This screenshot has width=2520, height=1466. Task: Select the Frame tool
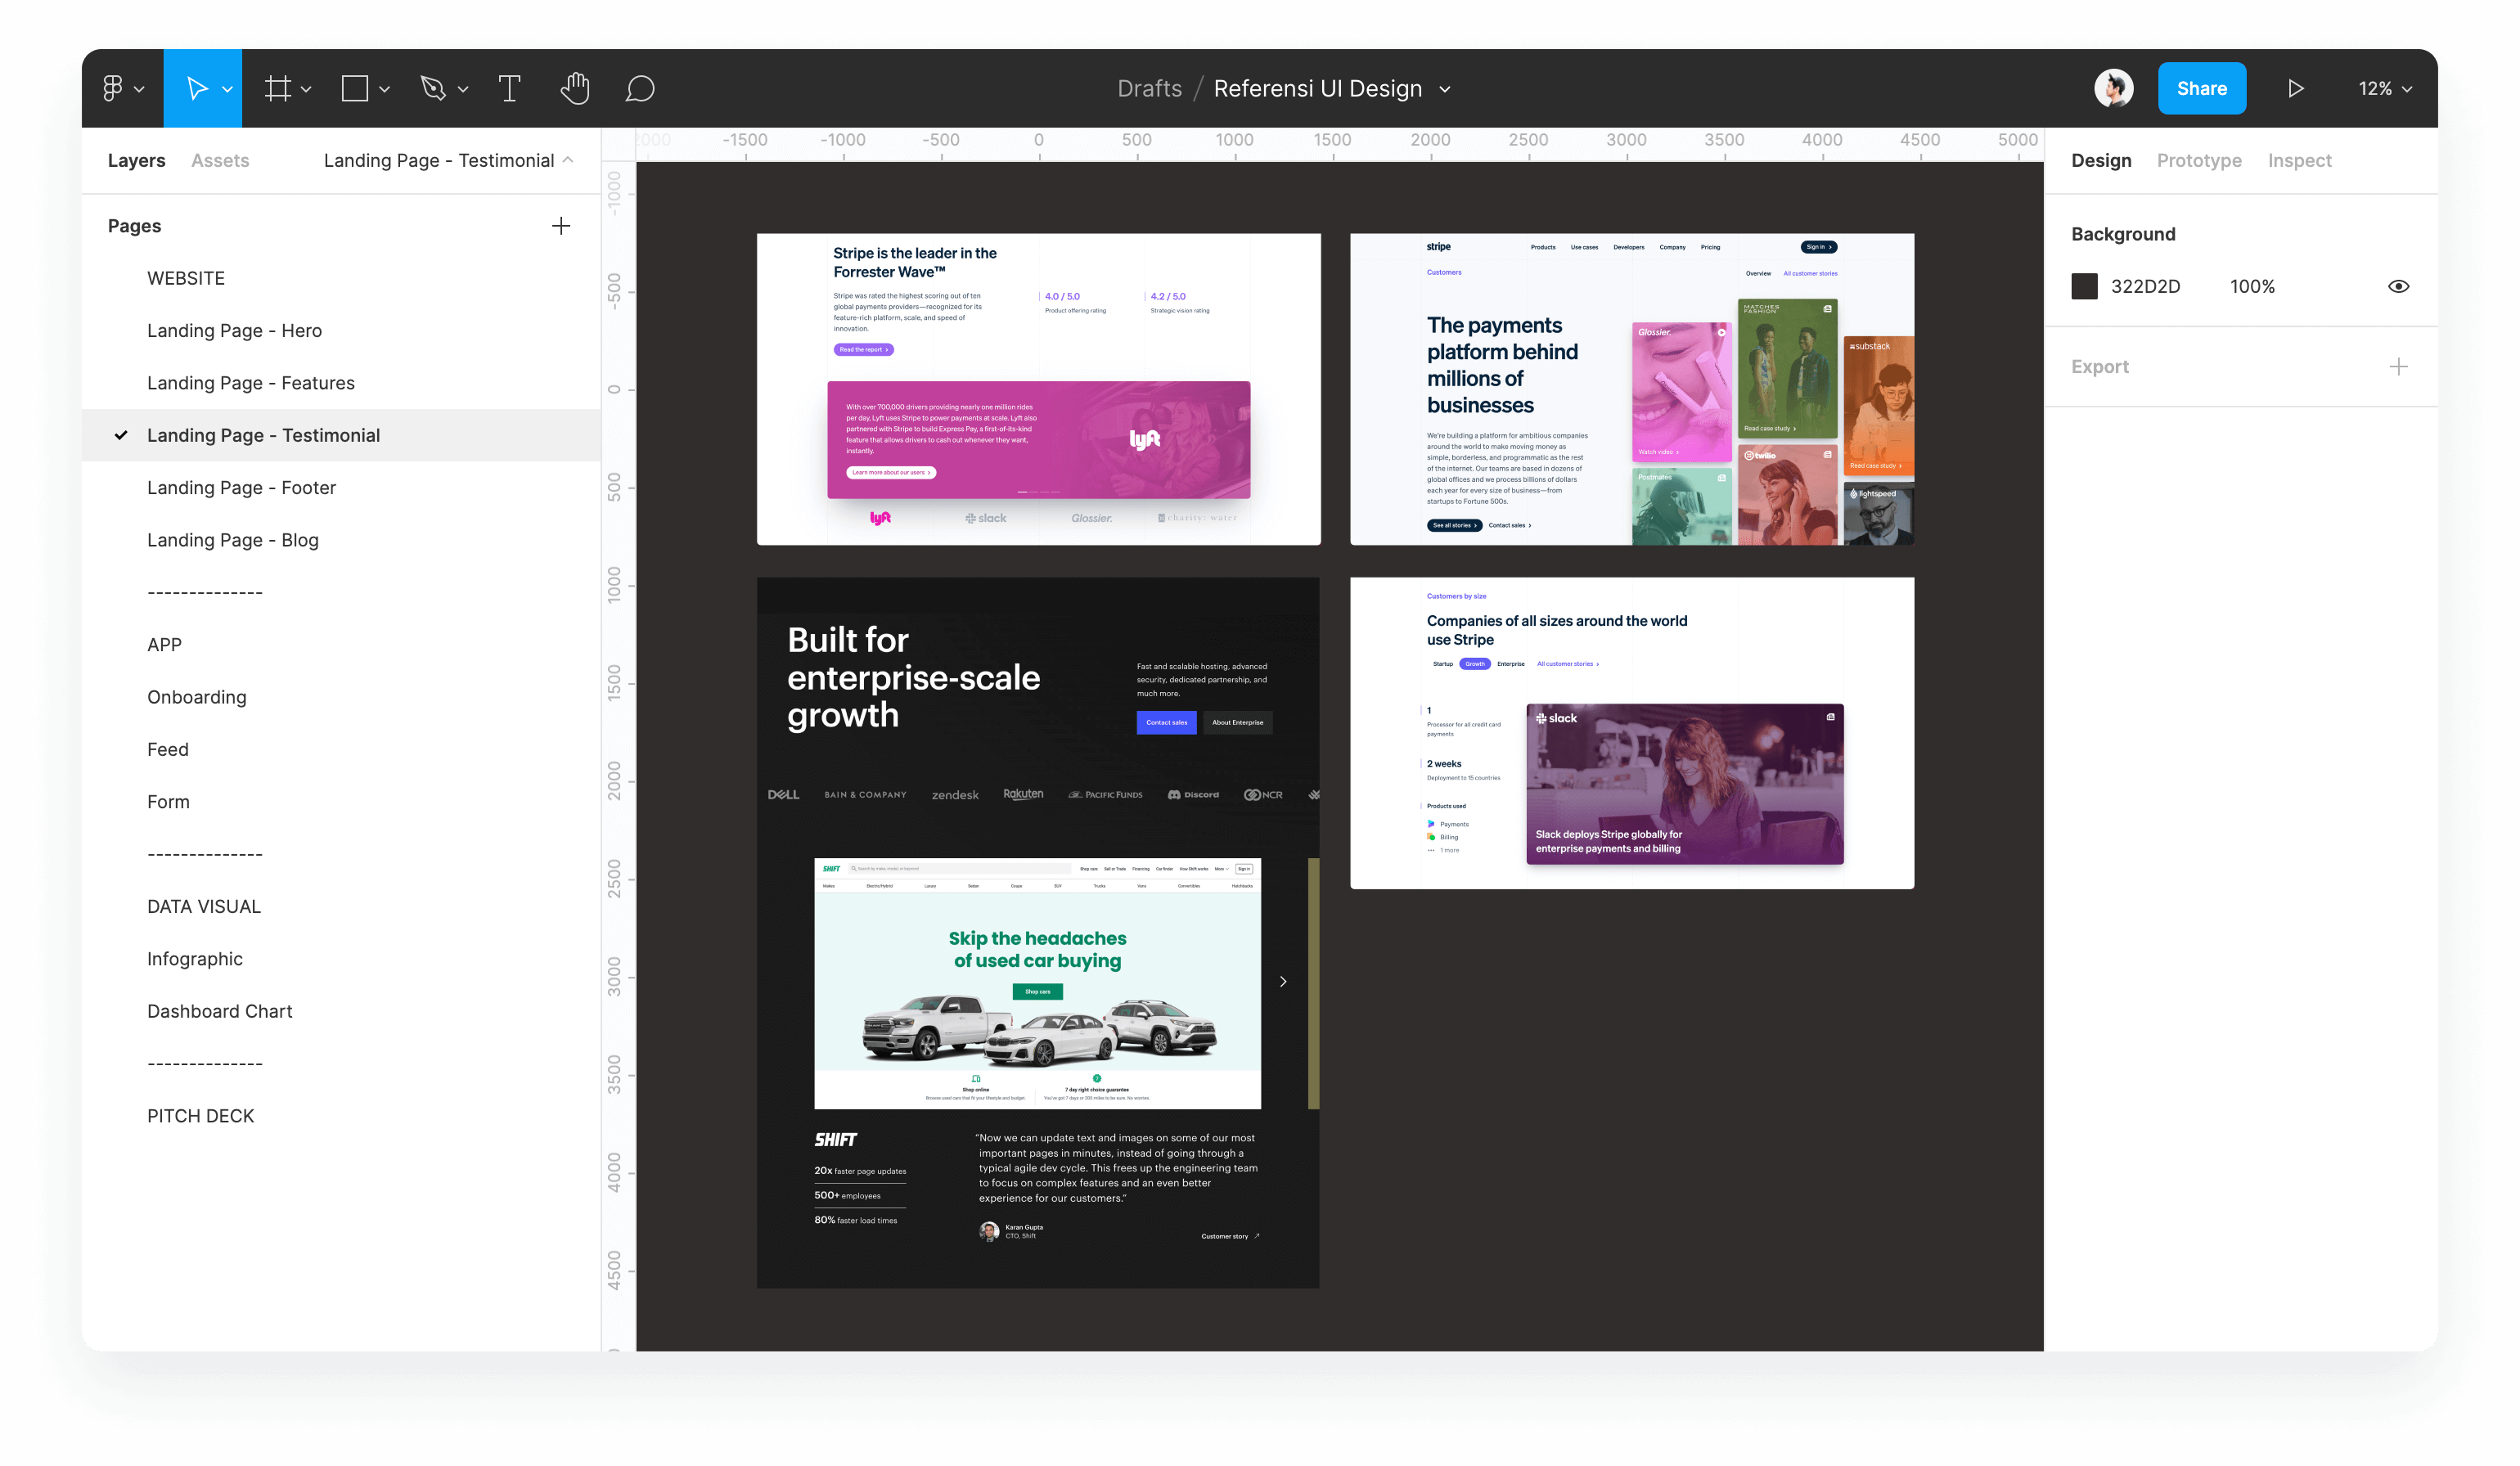click(277, 88)
